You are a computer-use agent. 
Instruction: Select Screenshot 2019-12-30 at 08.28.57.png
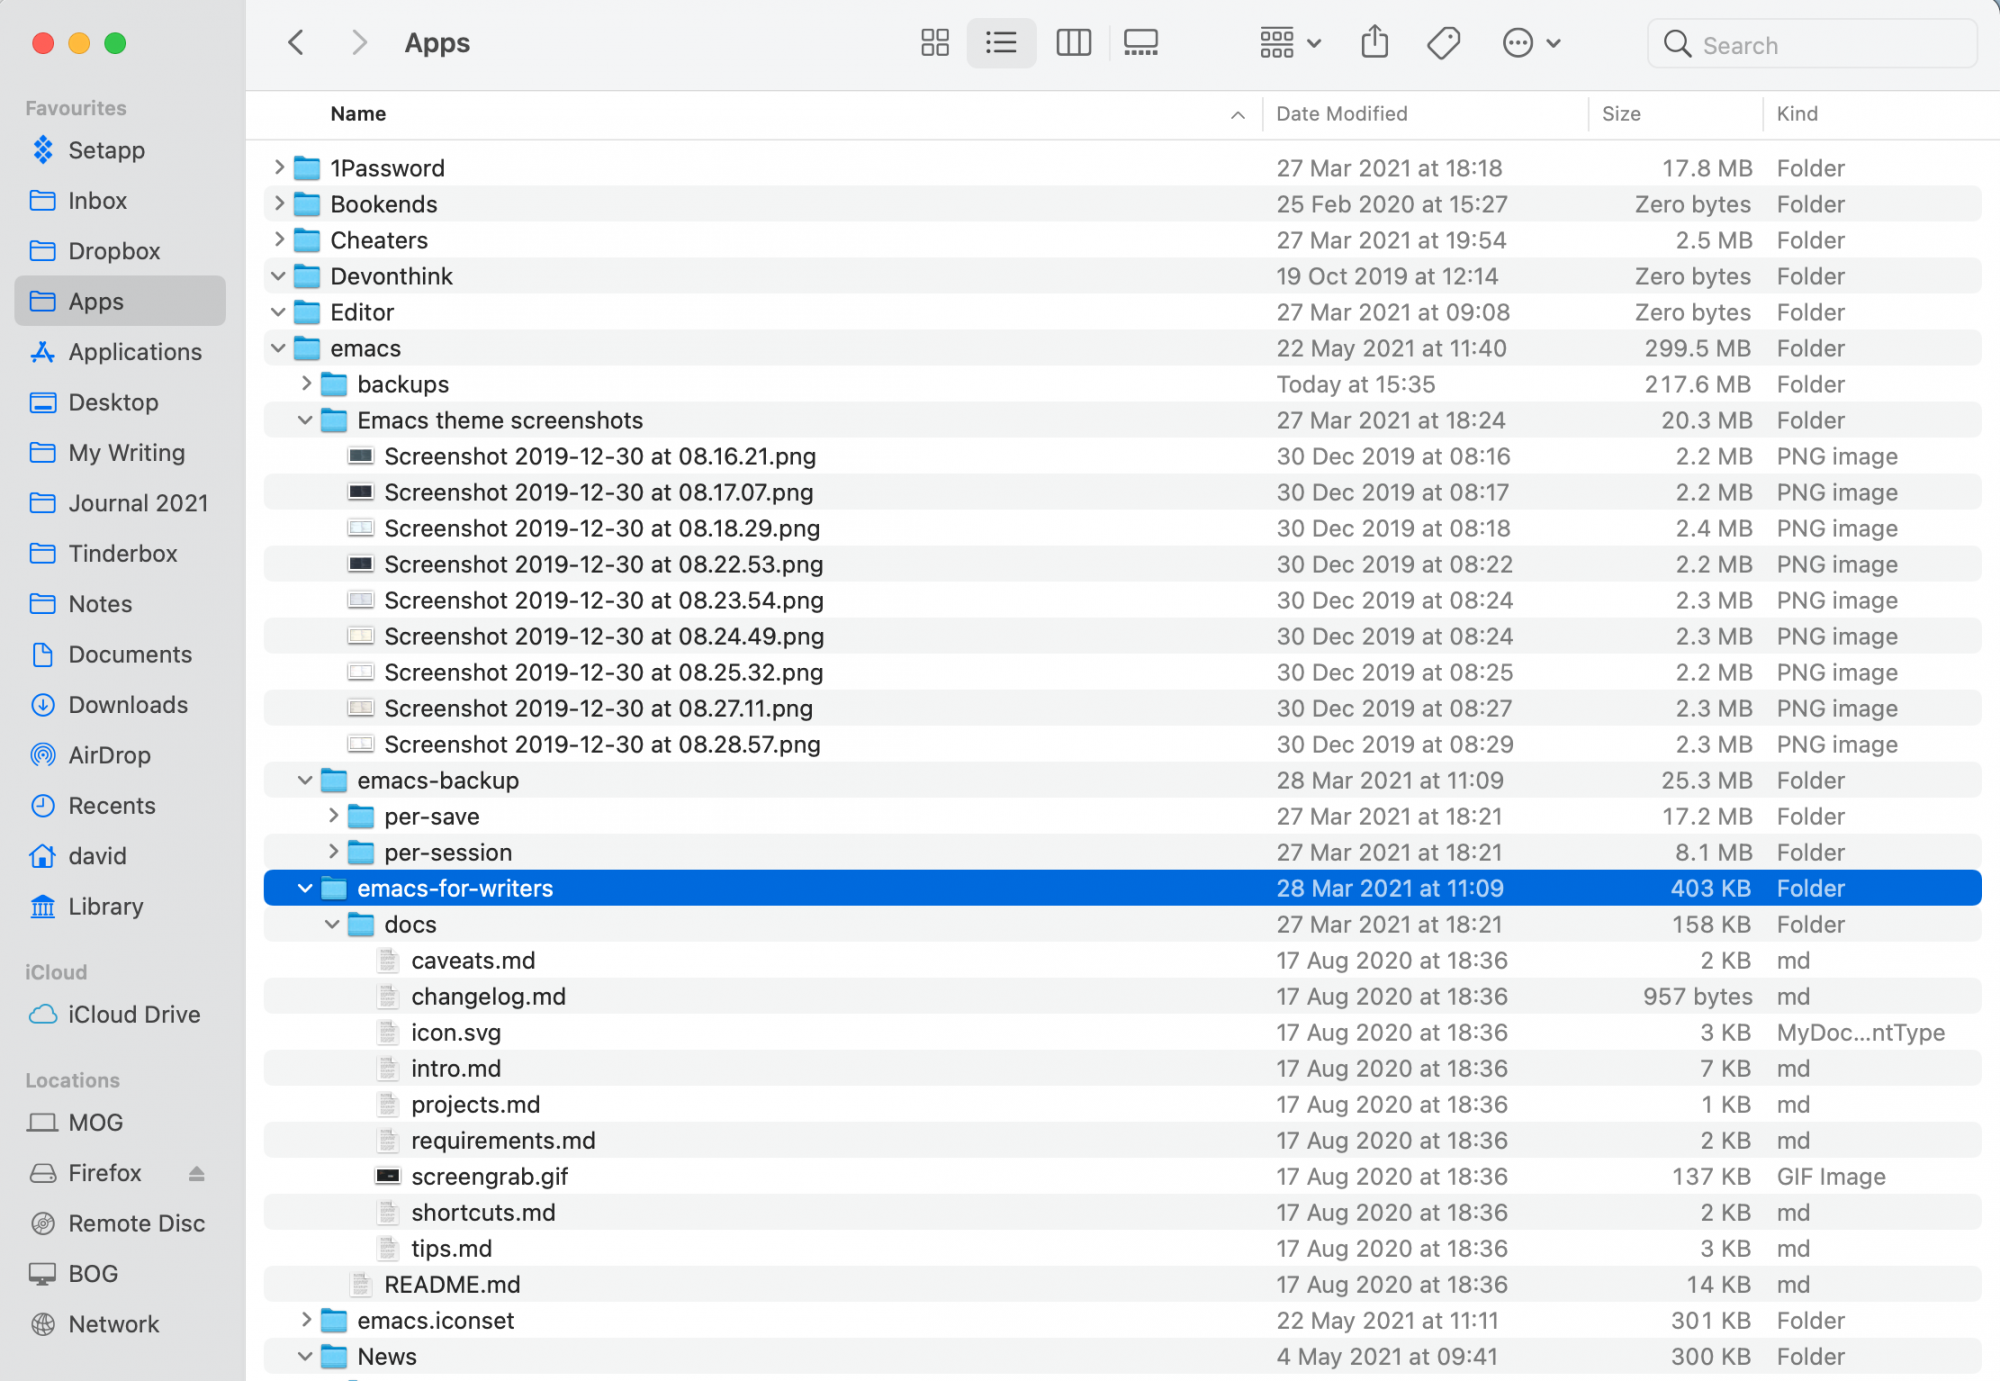[1122, 744]
